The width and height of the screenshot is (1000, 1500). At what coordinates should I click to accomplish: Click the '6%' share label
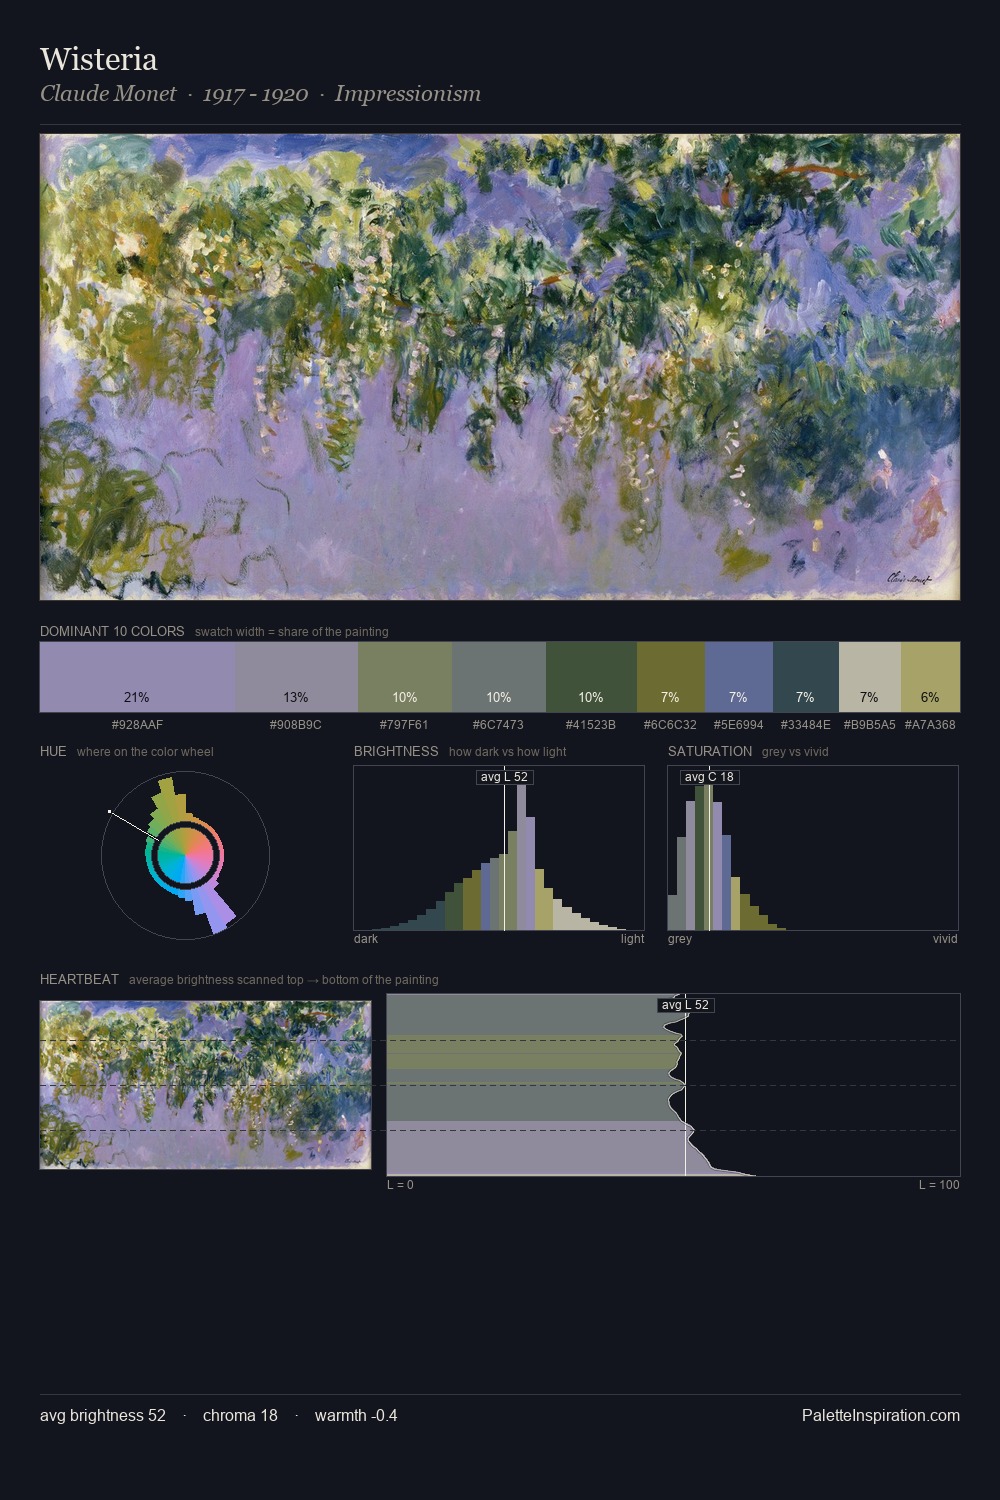930,697
